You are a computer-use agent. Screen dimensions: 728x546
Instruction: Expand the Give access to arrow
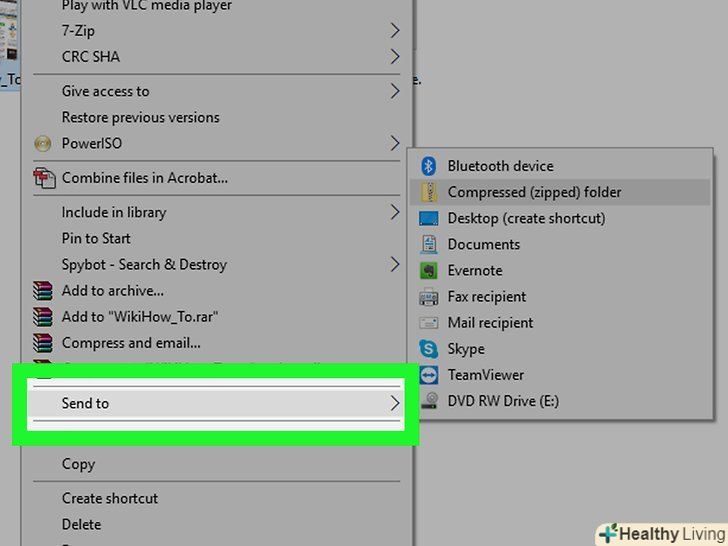click(x=395, y=91)
